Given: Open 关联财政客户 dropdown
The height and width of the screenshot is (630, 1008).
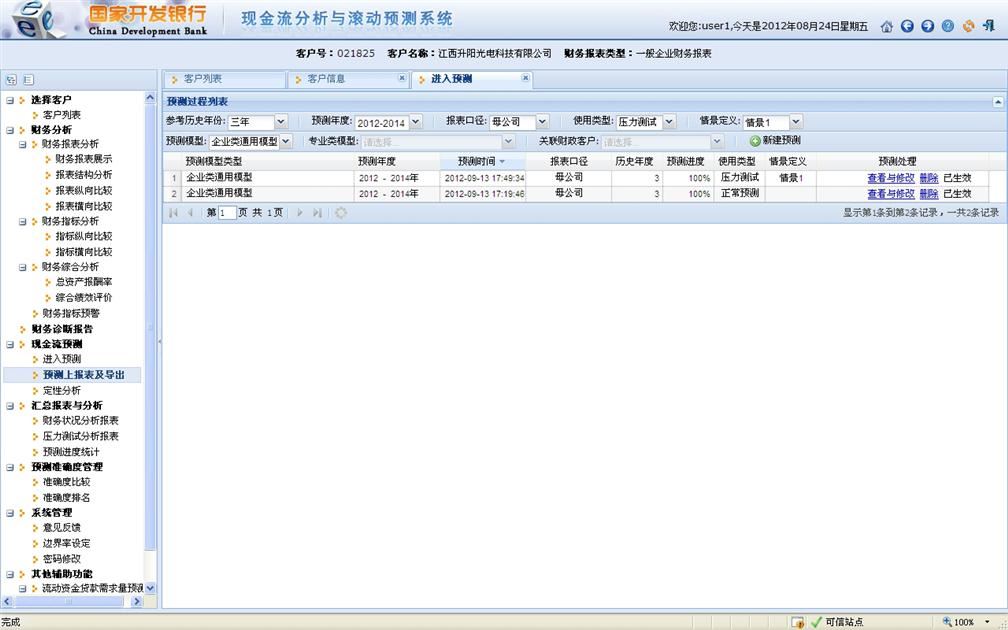Looking at the screenshot, I should (x=717, y=141).
